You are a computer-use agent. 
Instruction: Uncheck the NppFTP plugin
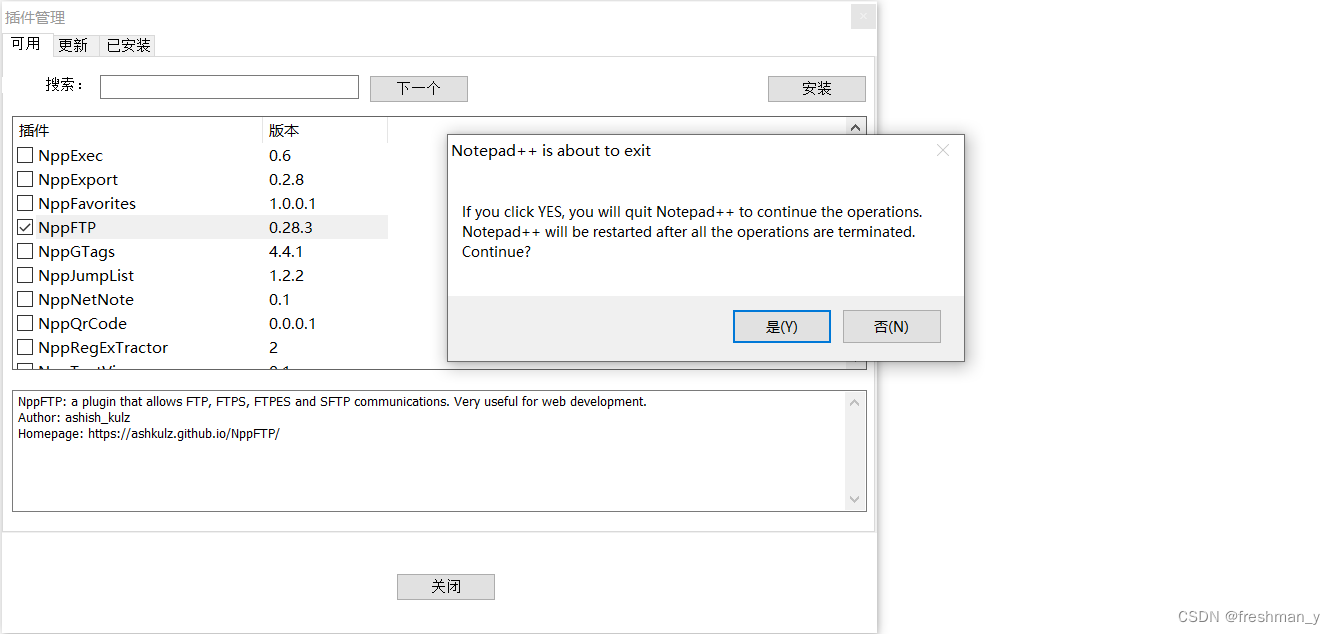[x=25, y=227]
